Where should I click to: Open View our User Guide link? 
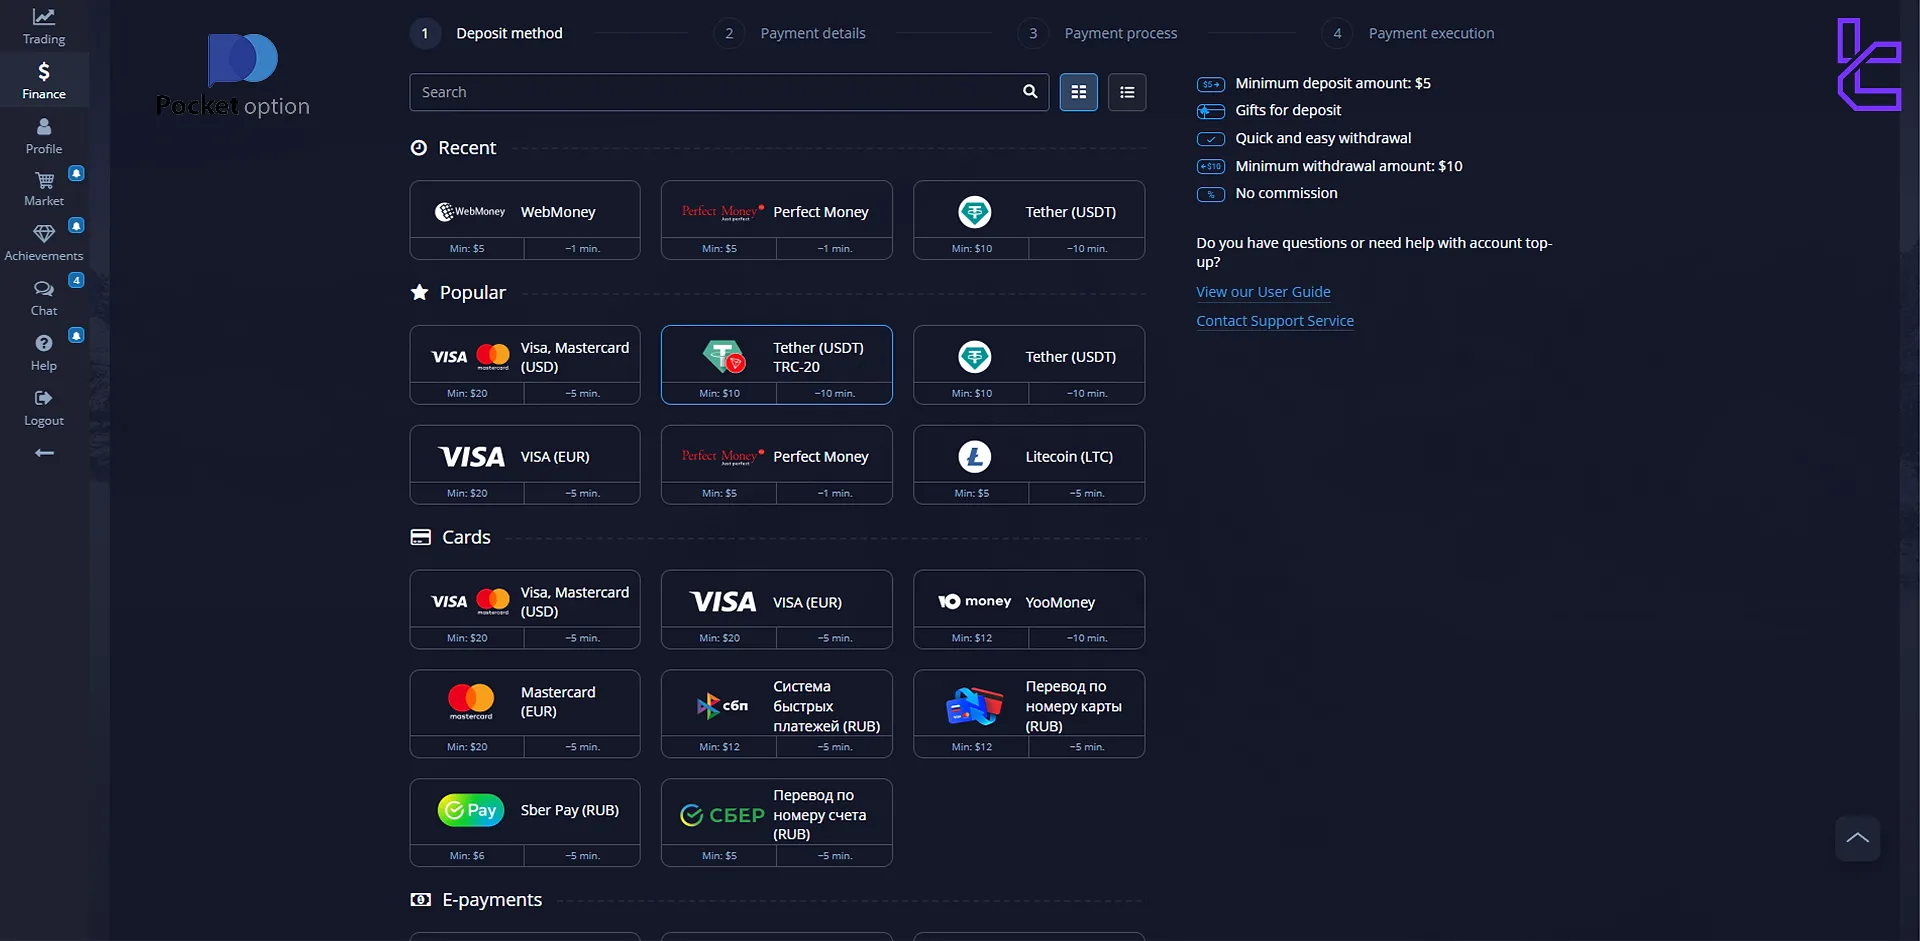point(1263,292)
